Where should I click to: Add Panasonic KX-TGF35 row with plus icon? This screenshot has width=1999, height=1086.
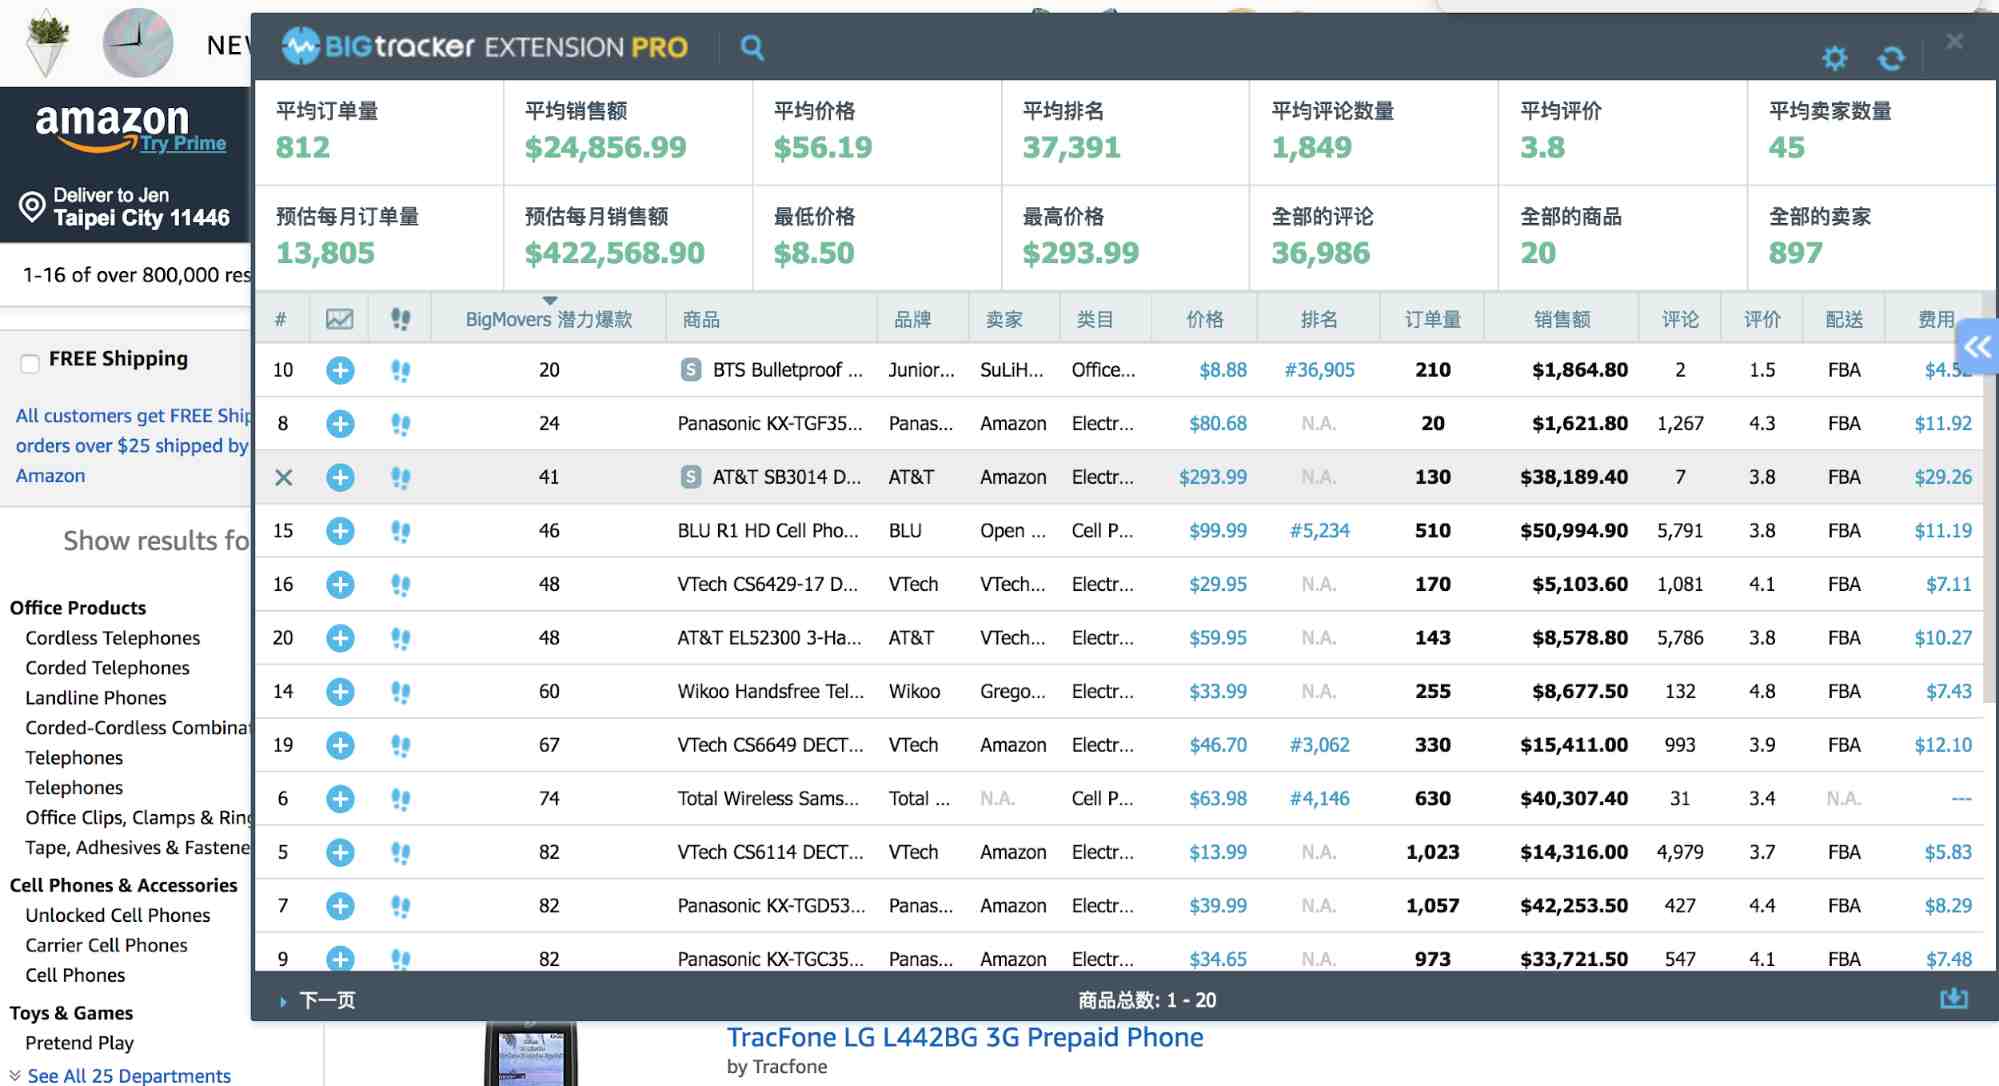tap(340, 424)
